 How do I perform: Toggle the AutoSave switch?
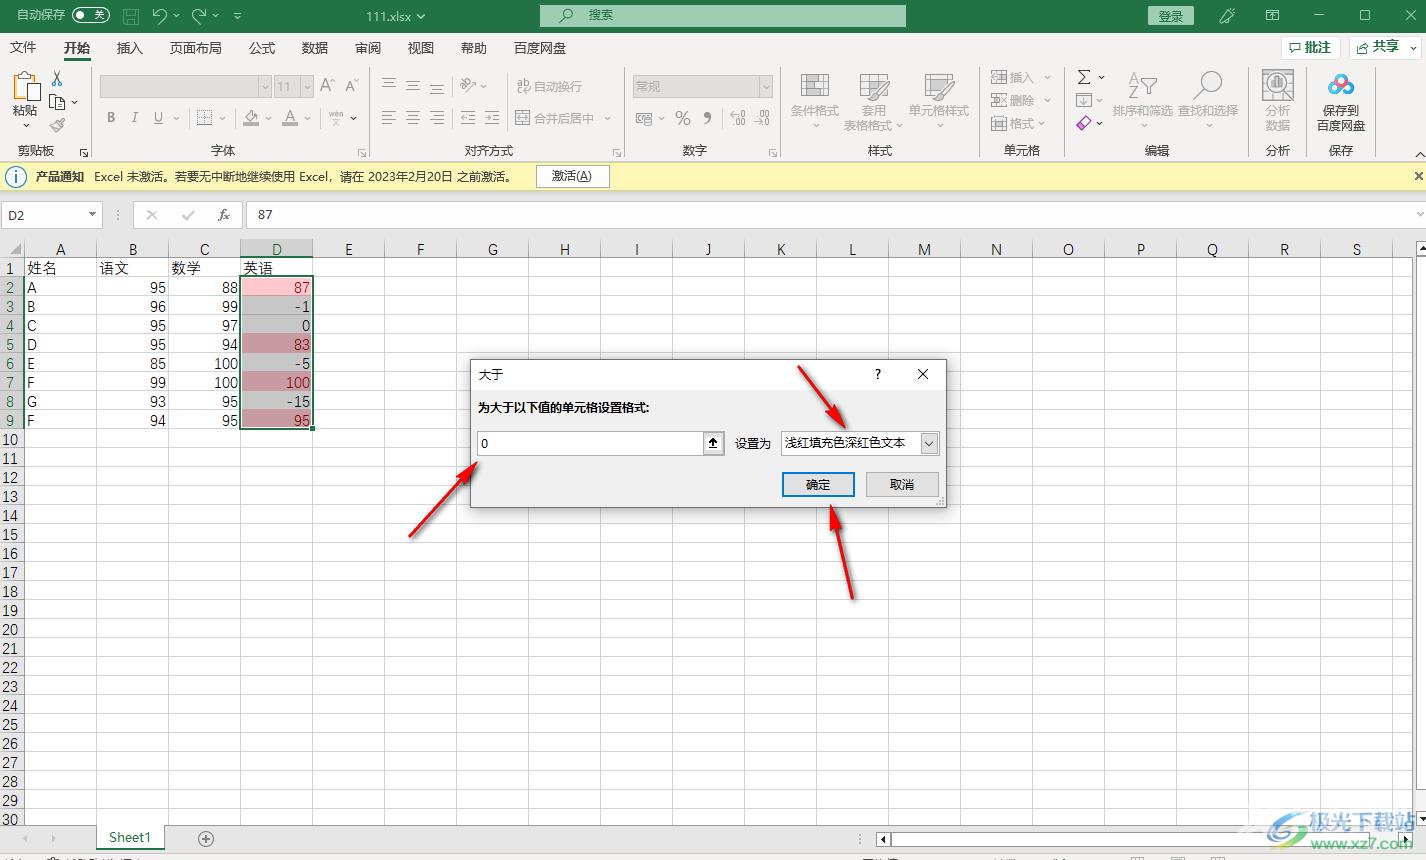[91, 15]
